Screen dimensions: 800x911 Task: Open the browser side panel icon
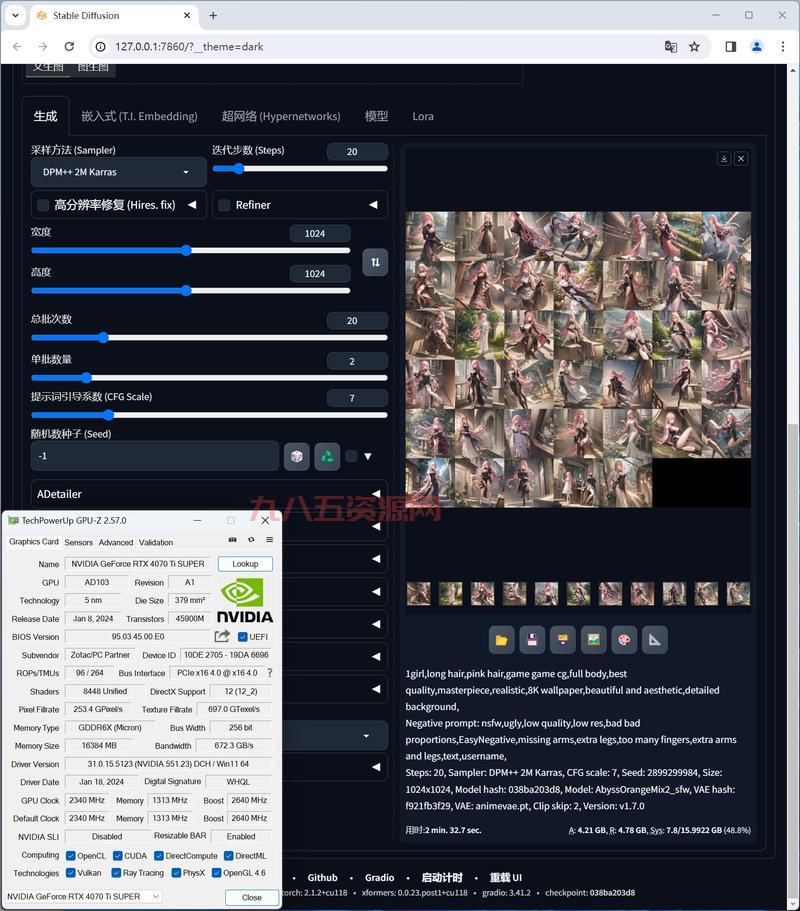coord(731,46)
